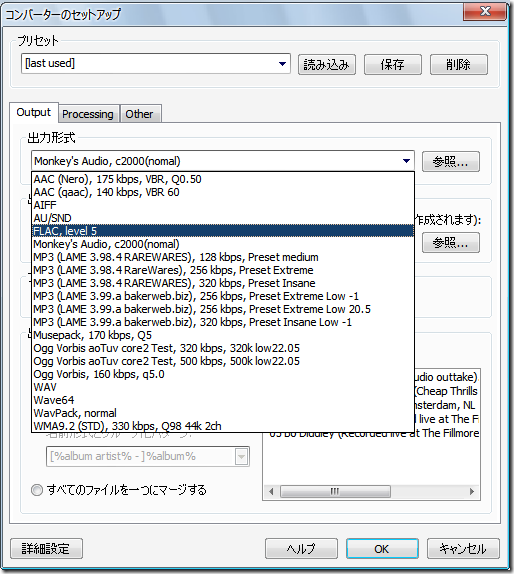Collapse the output format combo box arrow
This screenshot has height=574, width=514.
coord(406,161)
